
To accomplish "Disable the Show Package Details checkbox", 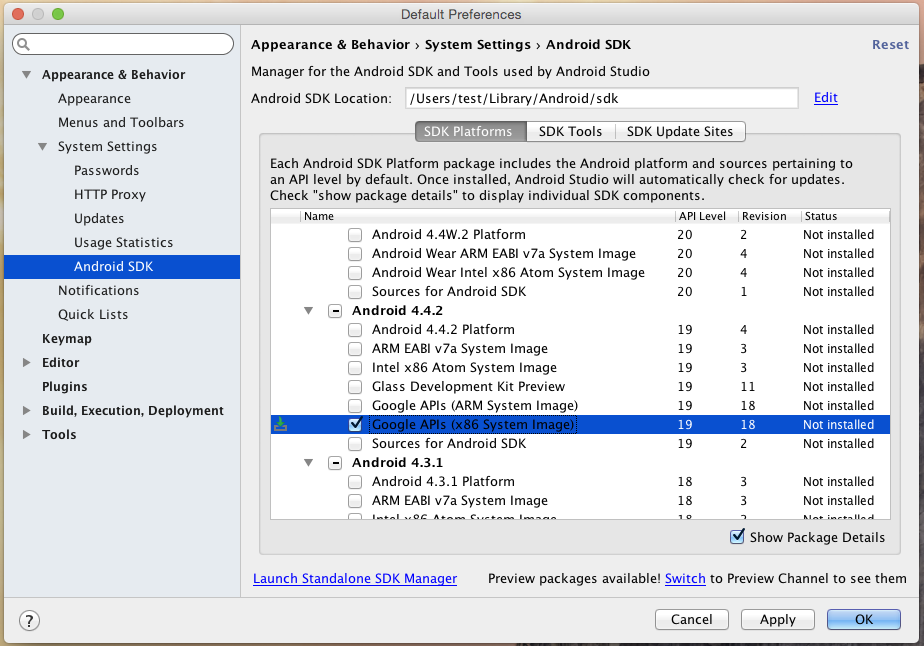I will click(737, 537).
